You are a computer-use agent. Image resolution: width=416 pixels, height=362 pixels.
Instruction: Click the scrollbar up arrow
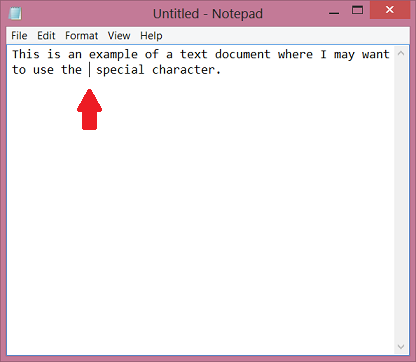click(401, 53)
